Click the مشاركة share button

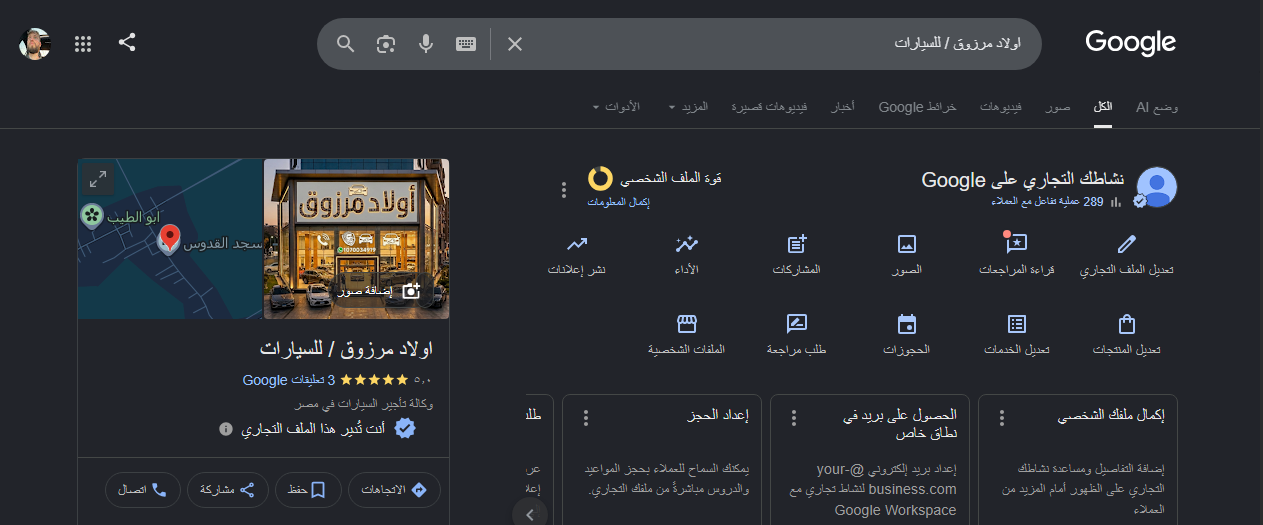click(227, 490)
